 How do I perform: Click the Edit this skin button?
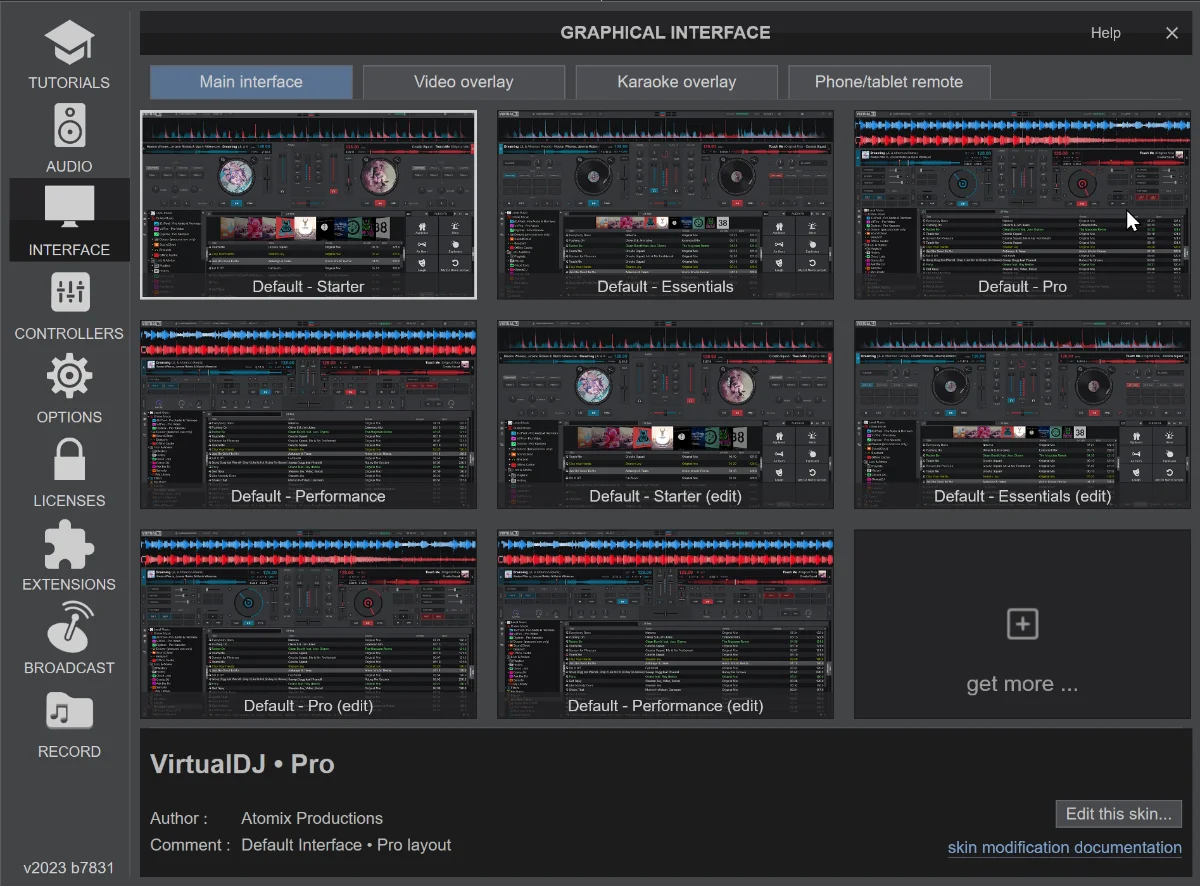pyautogui.click(x=1119, y=814)
